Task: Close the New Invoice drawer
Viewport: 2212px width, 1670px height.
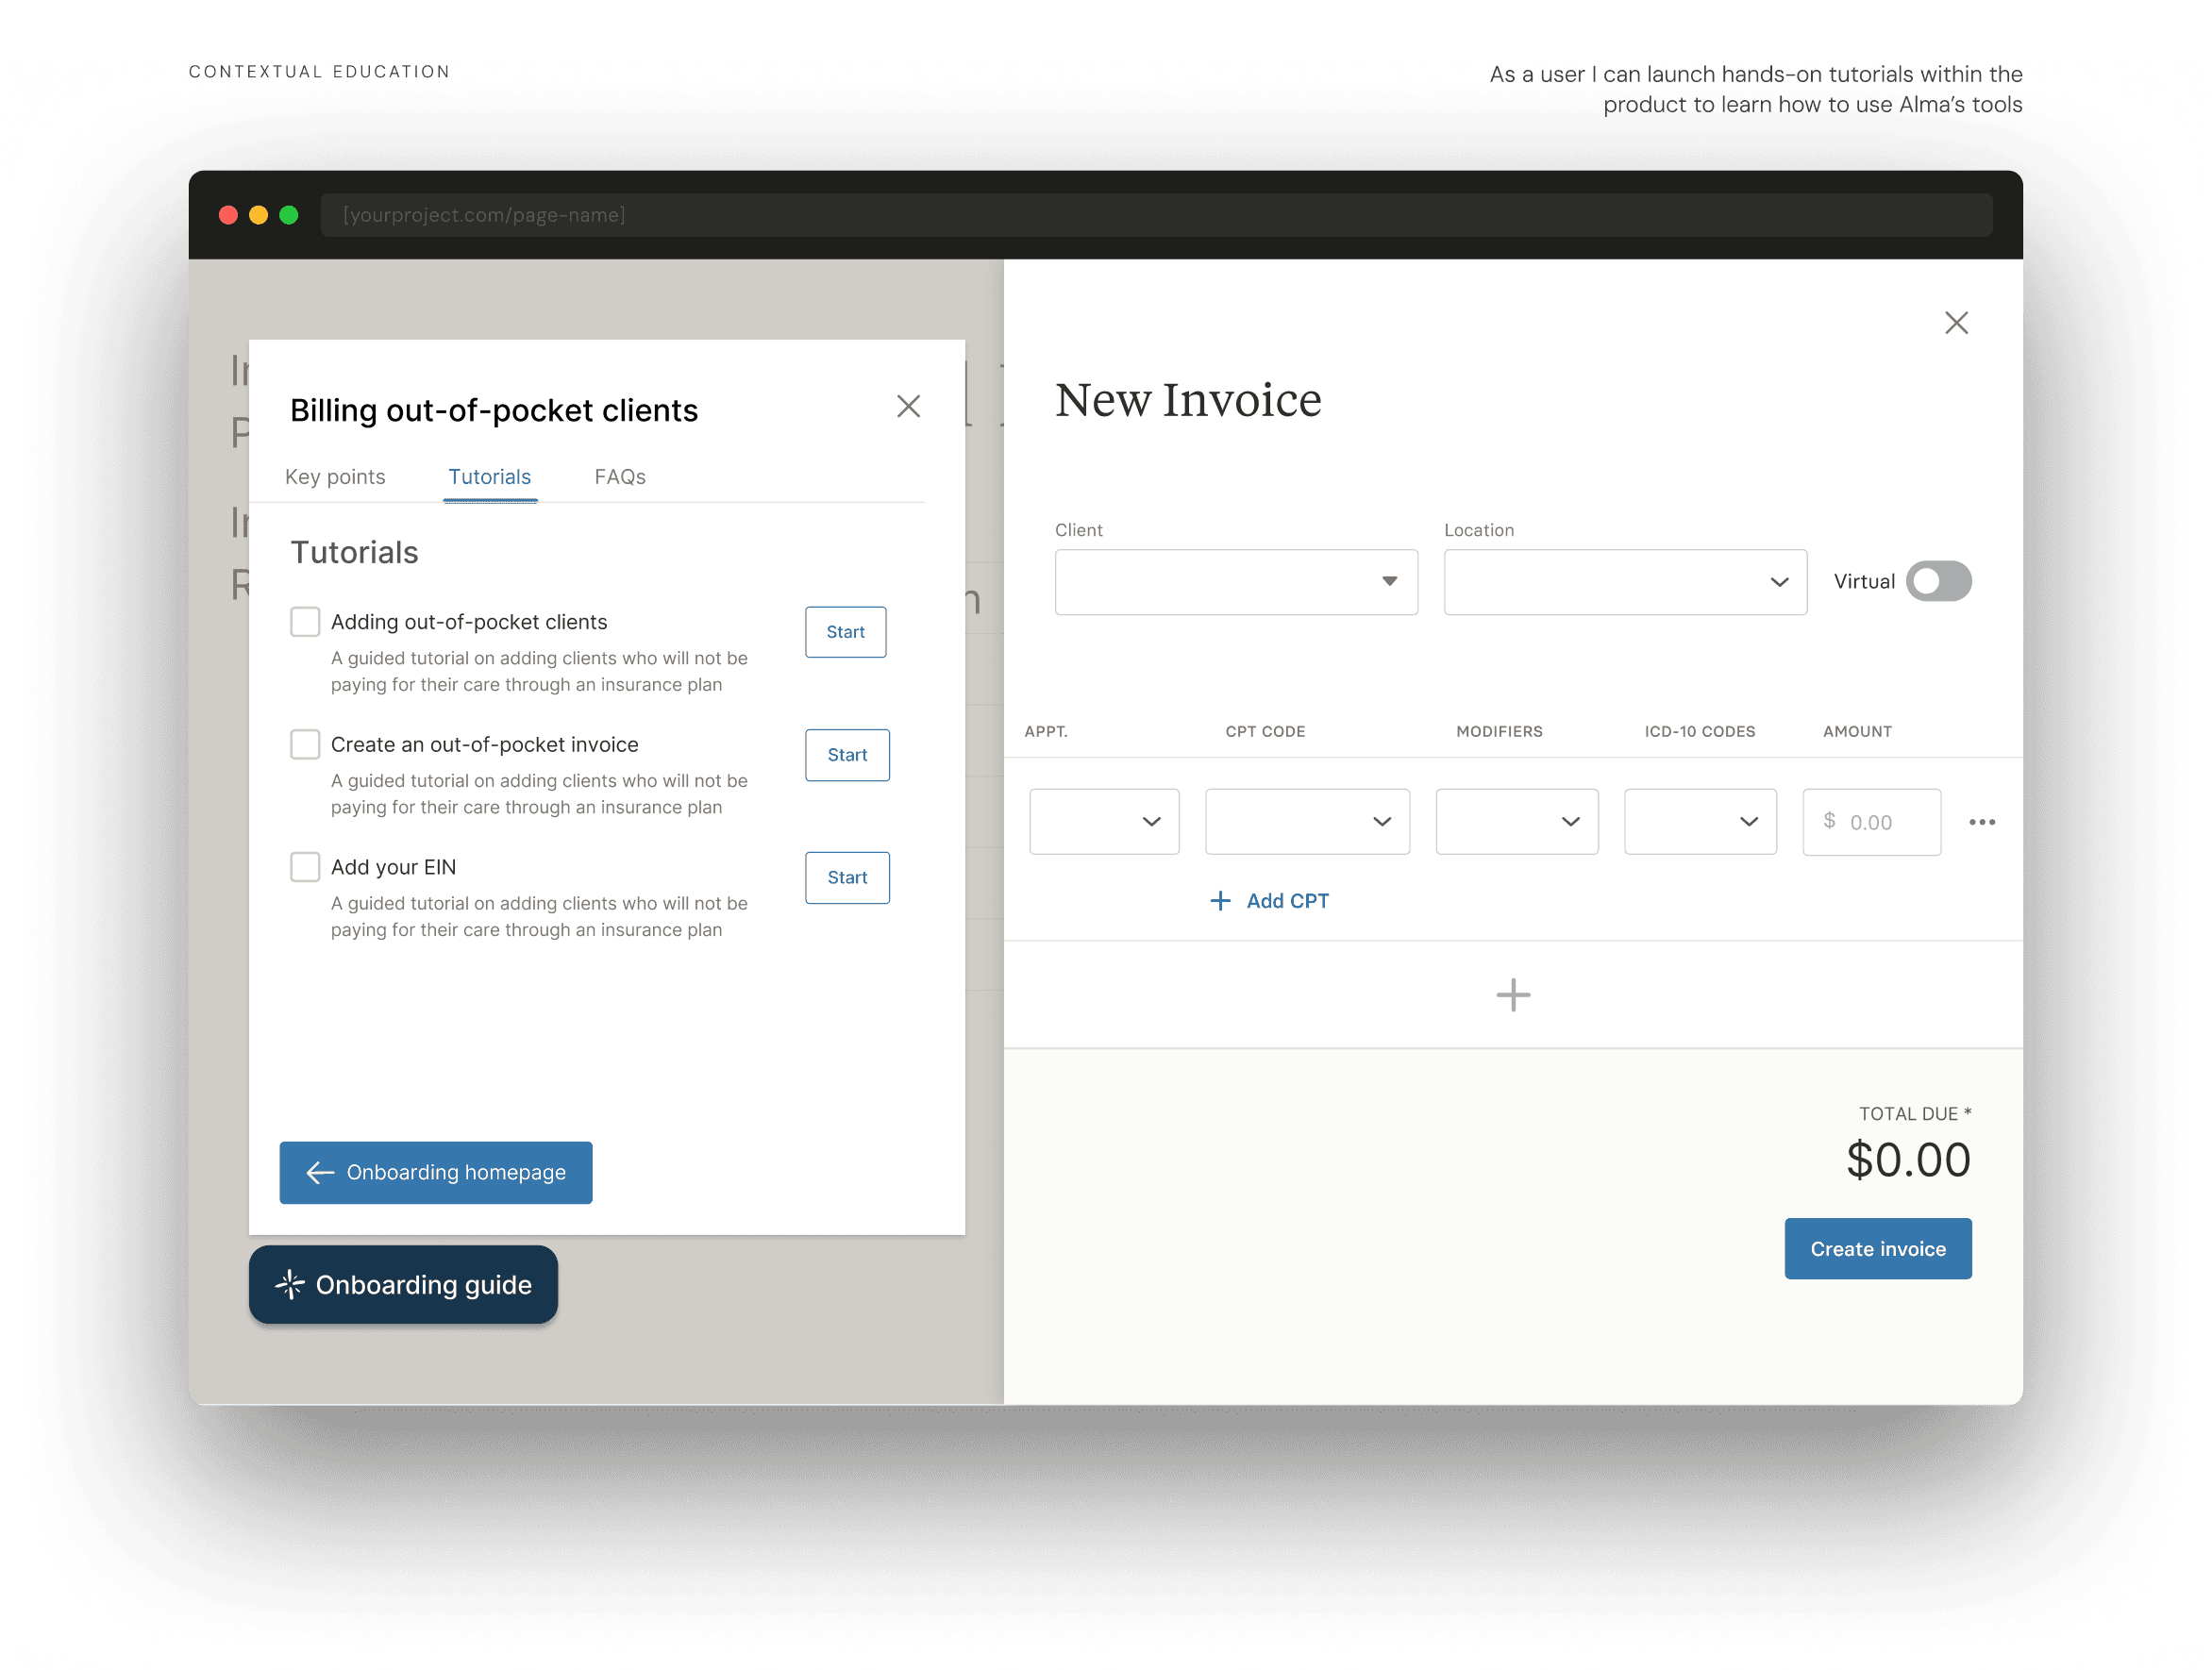Action: click(x=1955, y=323)
